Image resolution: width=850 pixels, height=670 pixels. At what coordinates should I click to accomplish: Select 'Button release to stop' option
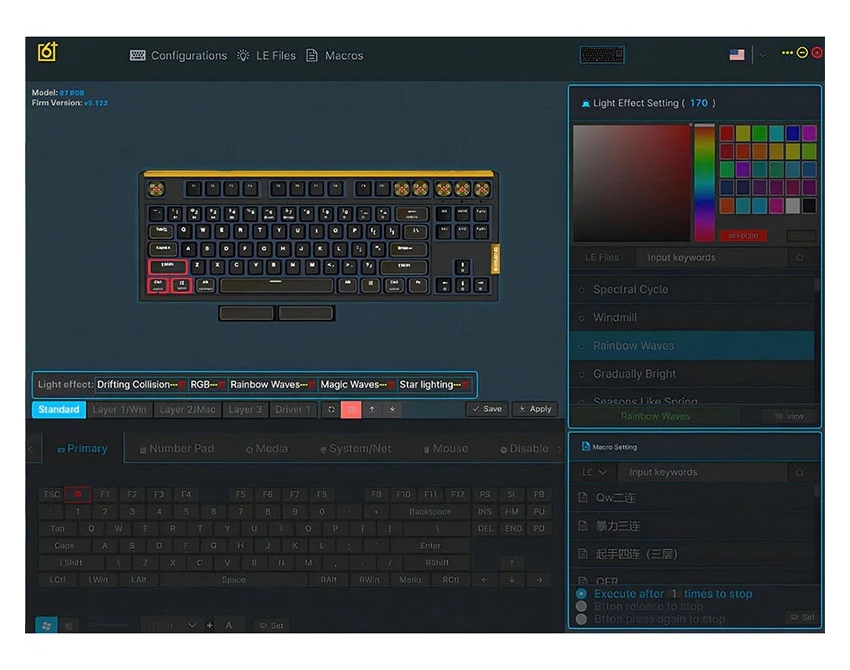581,606
